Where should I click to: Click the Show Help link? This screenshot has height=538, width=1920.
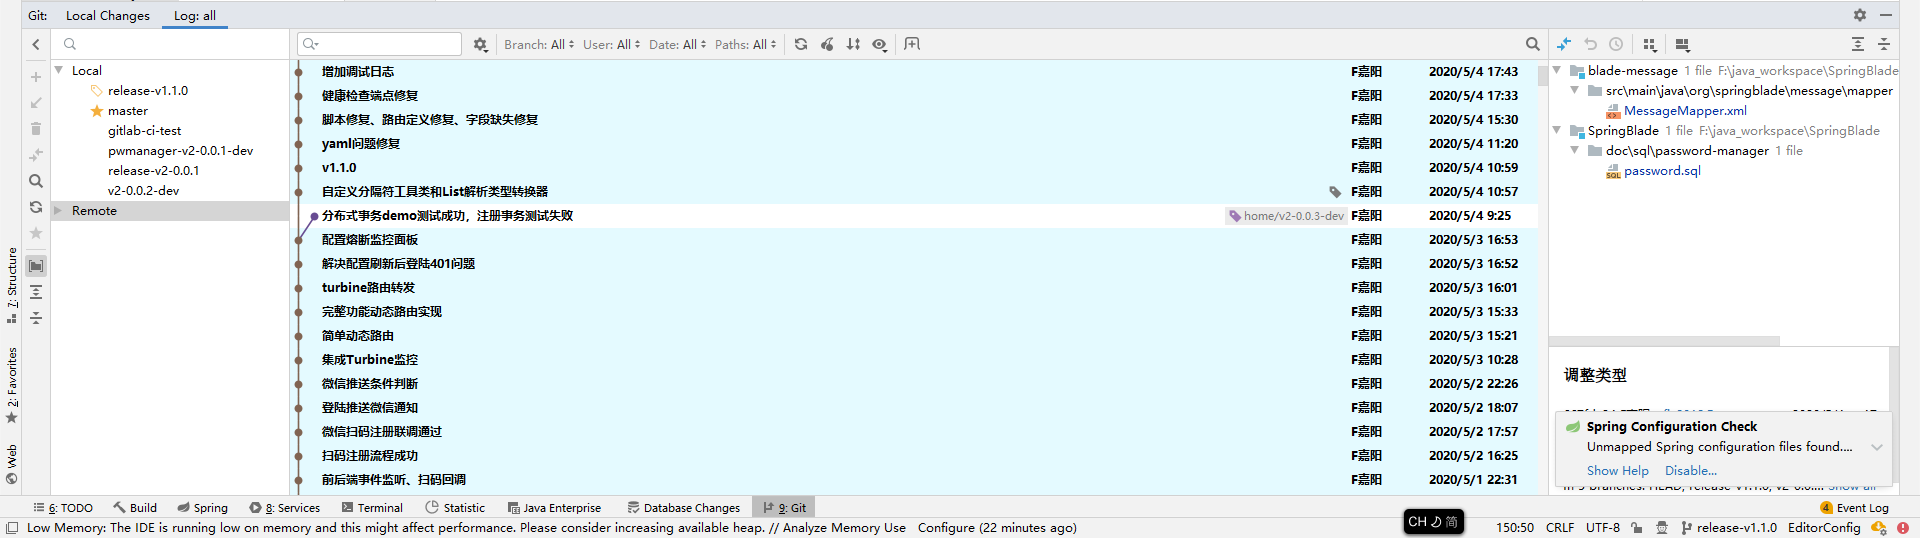coord(1617,471)
